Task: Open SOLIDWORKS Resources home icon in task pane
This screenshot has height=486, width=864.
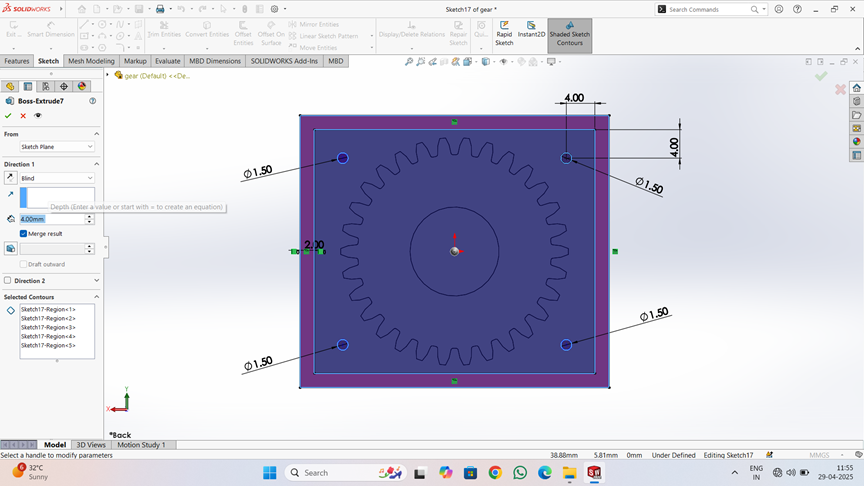Action: click(856, 88)
